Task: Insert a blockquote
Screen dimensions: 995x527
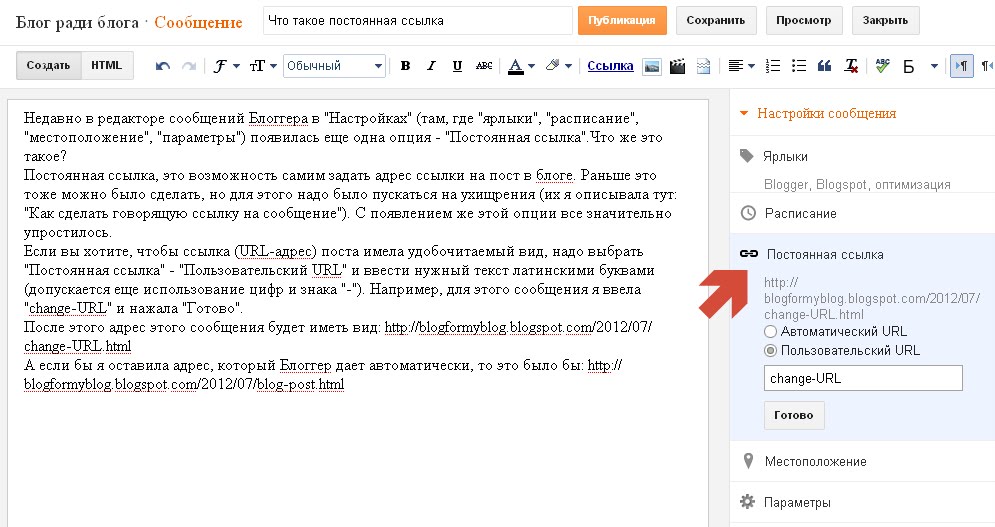Action: pyautogui.click(x=825, y=67)
